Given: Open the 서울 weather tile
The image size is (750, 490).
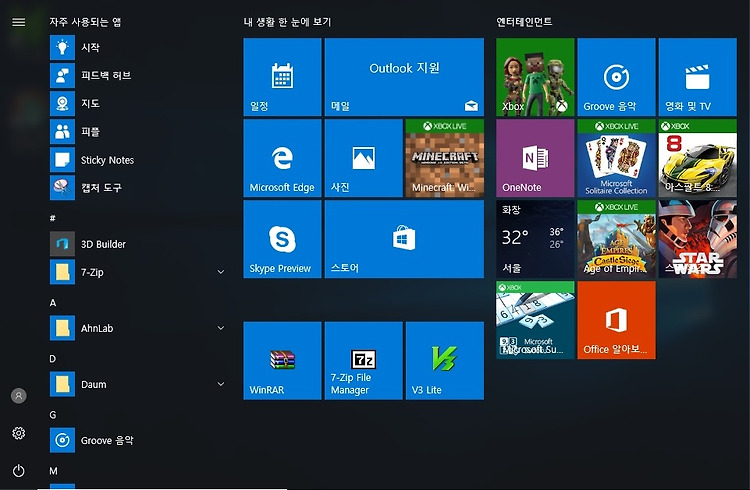Looking at the screenshot, I should pyautogui.click(x=535, y=239).
